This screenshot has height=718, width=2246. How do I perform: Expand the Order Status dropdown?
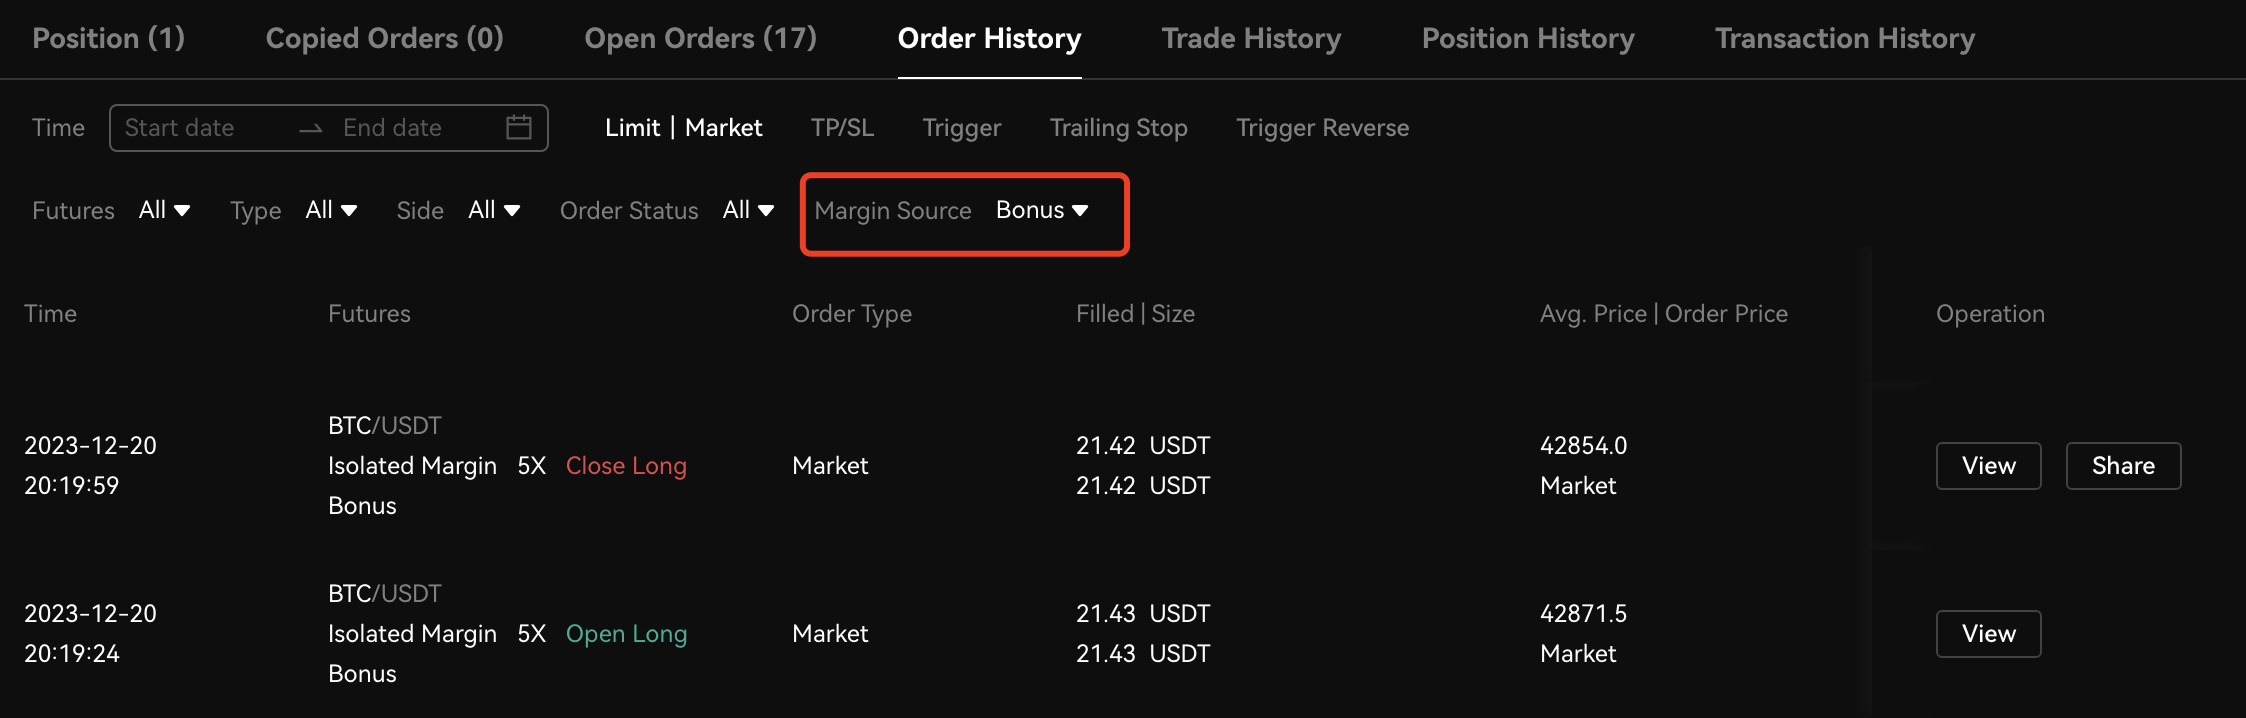tap(748, 210)
